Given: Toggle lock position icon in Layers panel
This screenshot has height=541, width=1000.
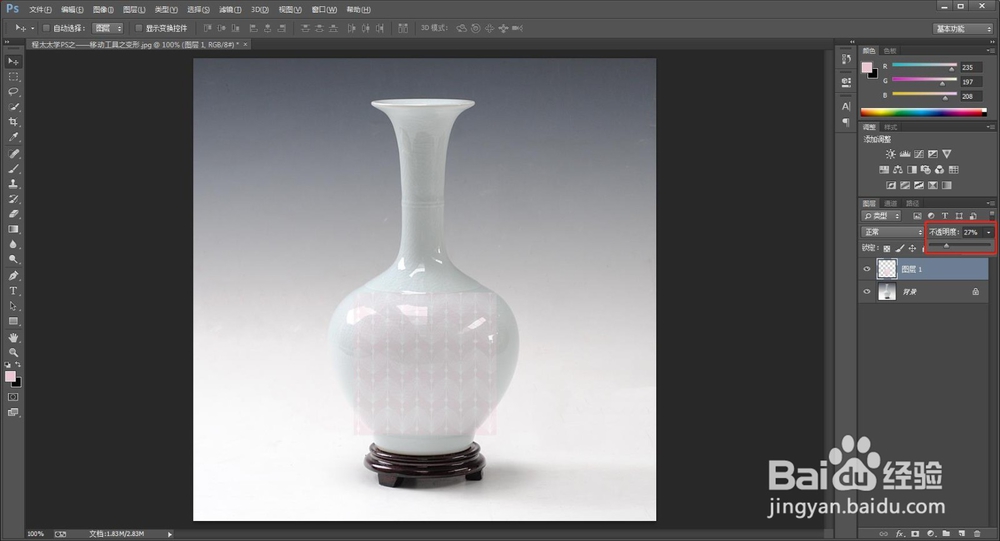Looking at the screenshot, I should tap(912, 248).
